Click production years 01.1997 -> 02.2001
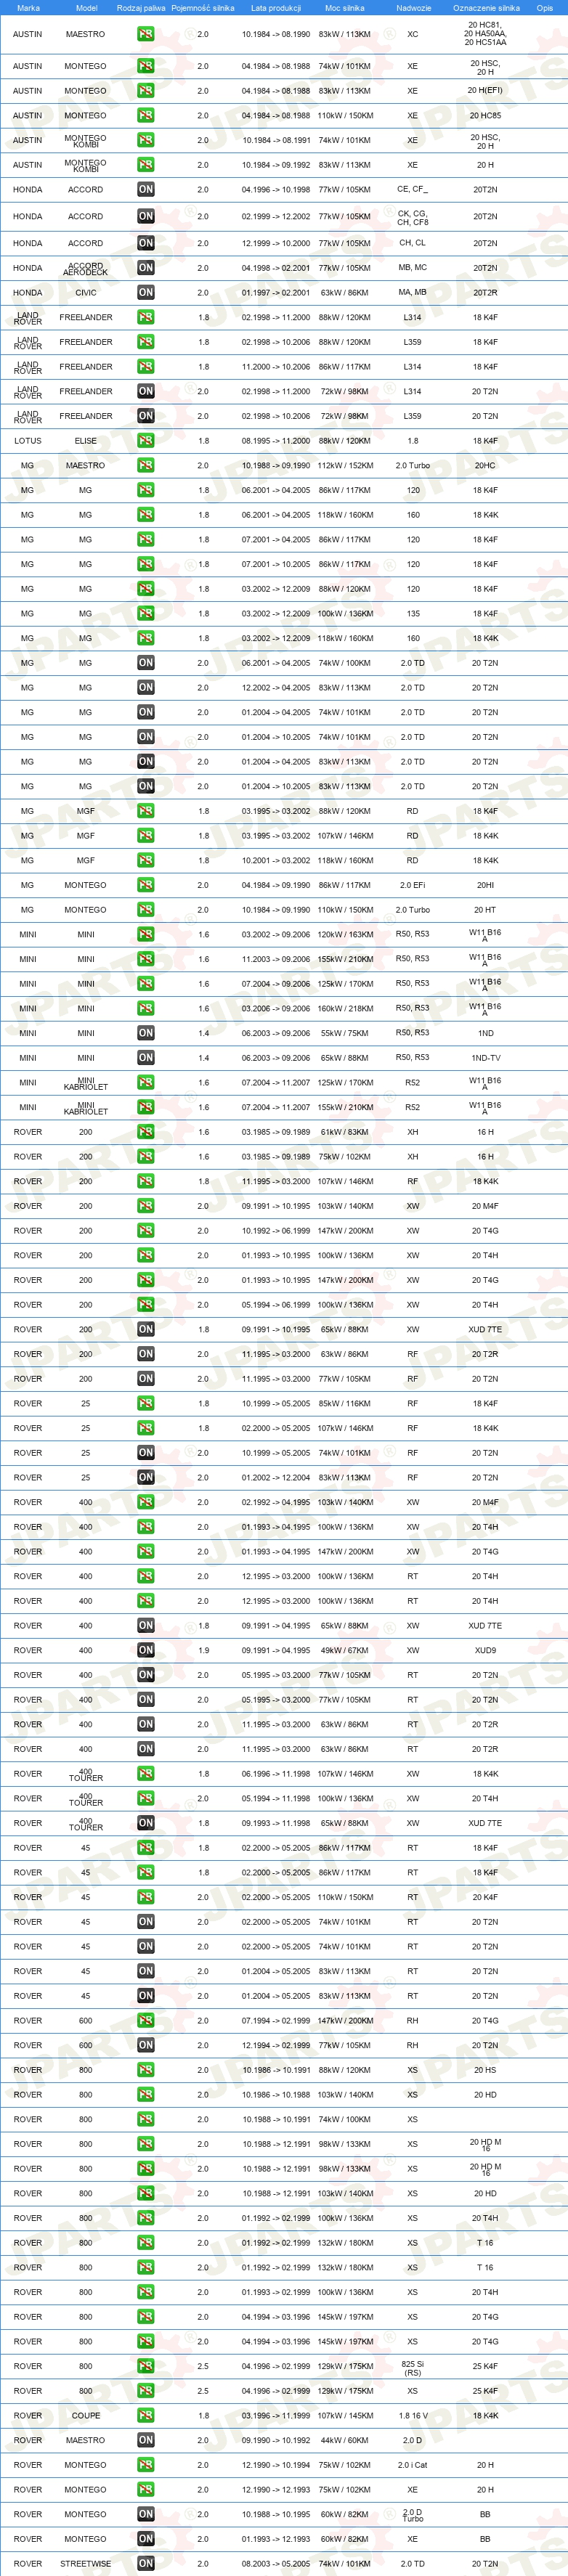568x2576 pixels. 276,293
